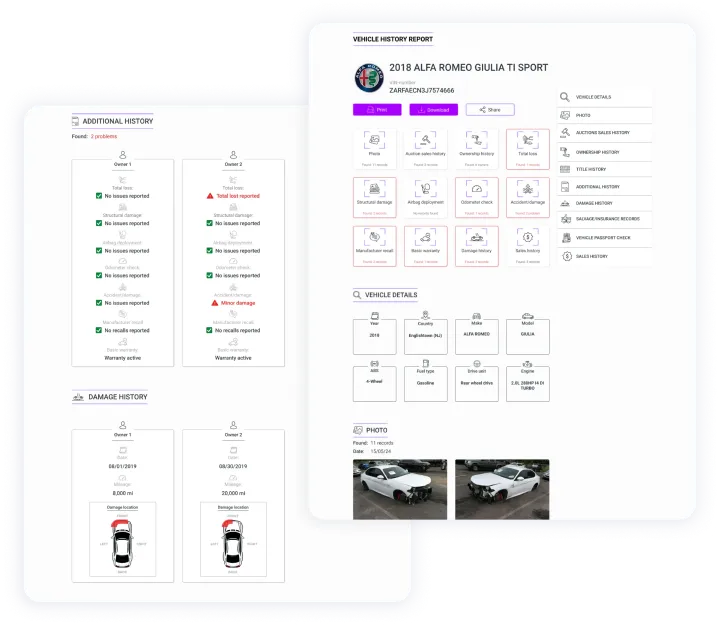This screenshot has width=719, height=625.
Task: Click the Share button
Action: (490, 110)
